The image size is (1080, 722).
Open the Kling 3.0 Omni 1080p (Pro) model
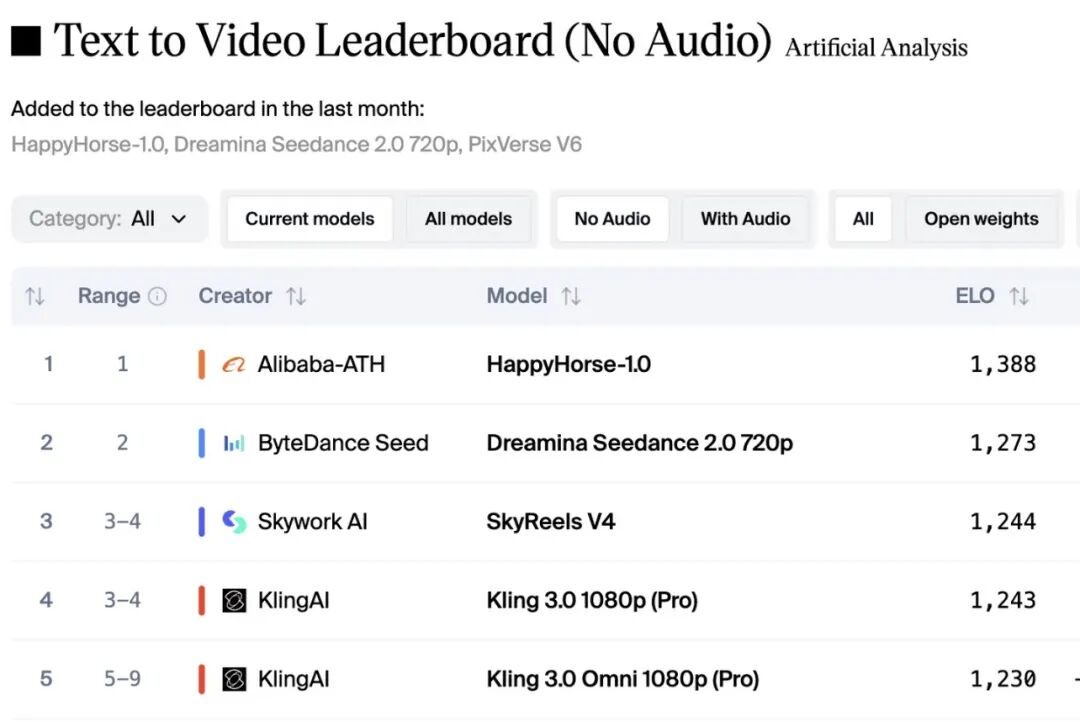click(x=623, y=679)
